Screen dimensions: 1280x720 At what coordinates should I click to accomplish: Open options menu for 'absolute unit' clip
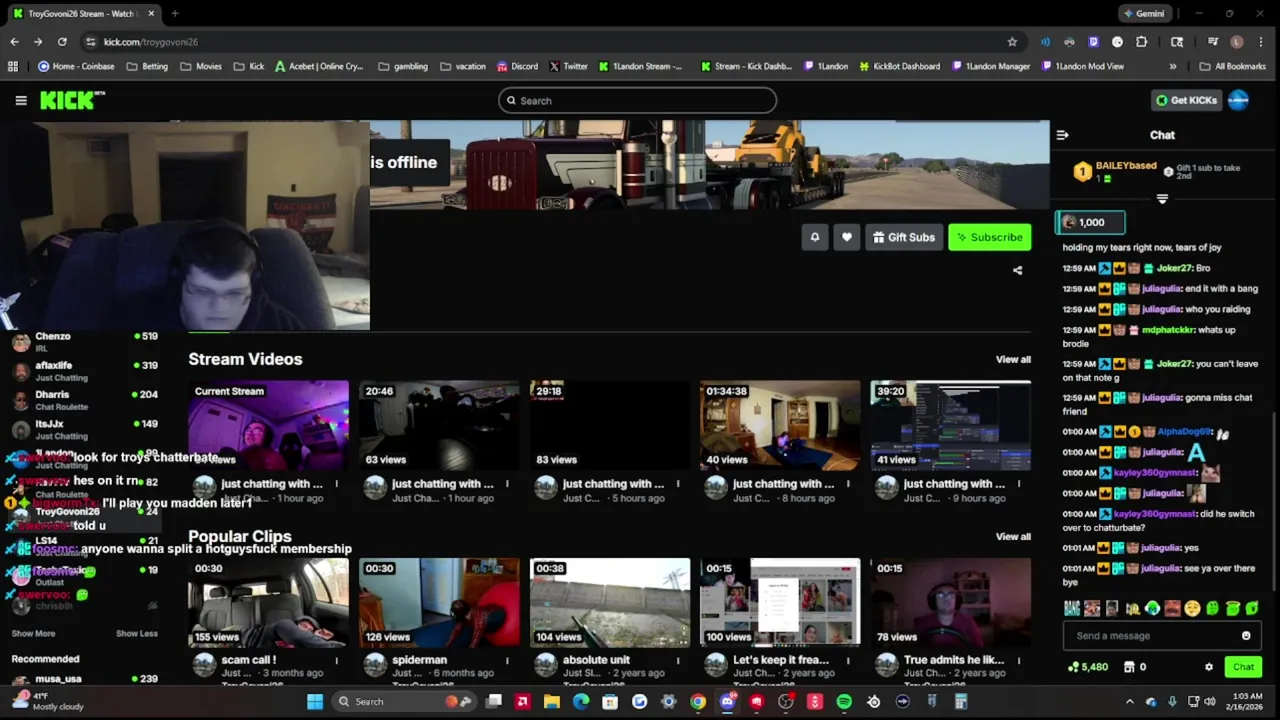point(677,661)
